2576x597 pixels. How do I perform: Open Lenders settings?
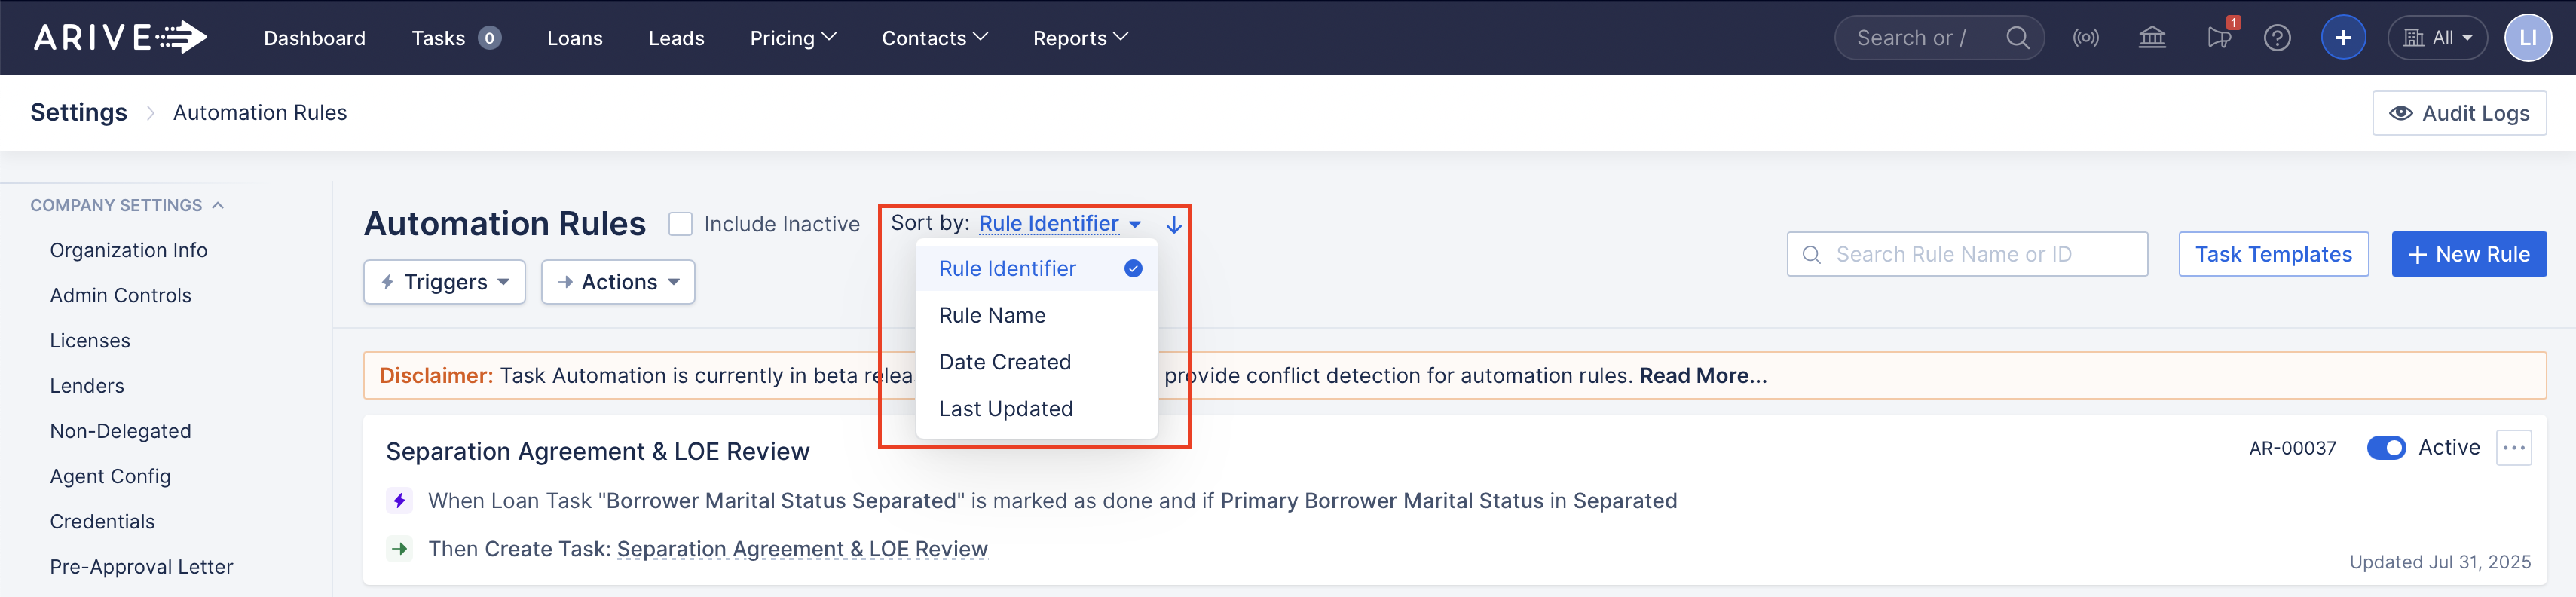87,386
